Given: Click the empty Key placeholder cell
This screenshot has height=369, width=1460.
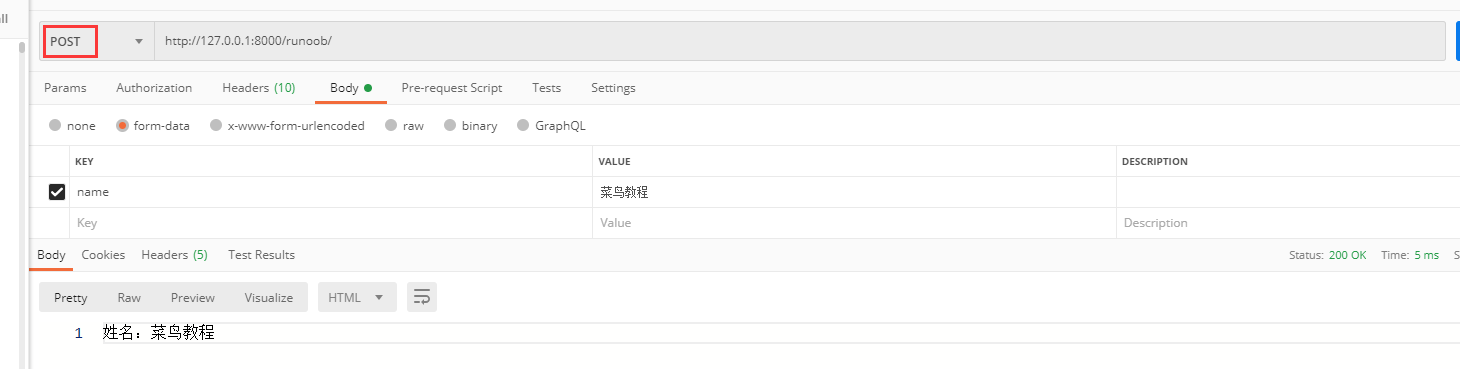Looking at the screenshot, I should [x=331, y=223].
